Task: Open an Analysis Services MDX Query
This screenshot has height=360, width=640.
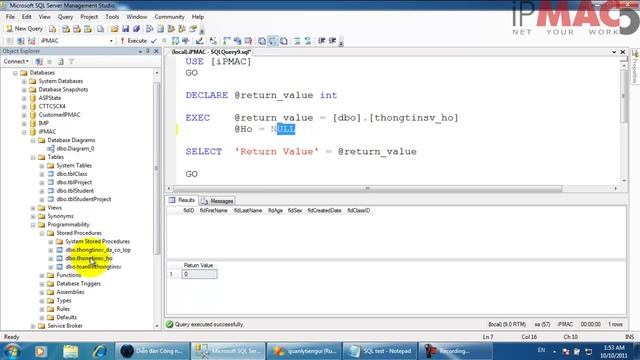Action: (66, 29)
